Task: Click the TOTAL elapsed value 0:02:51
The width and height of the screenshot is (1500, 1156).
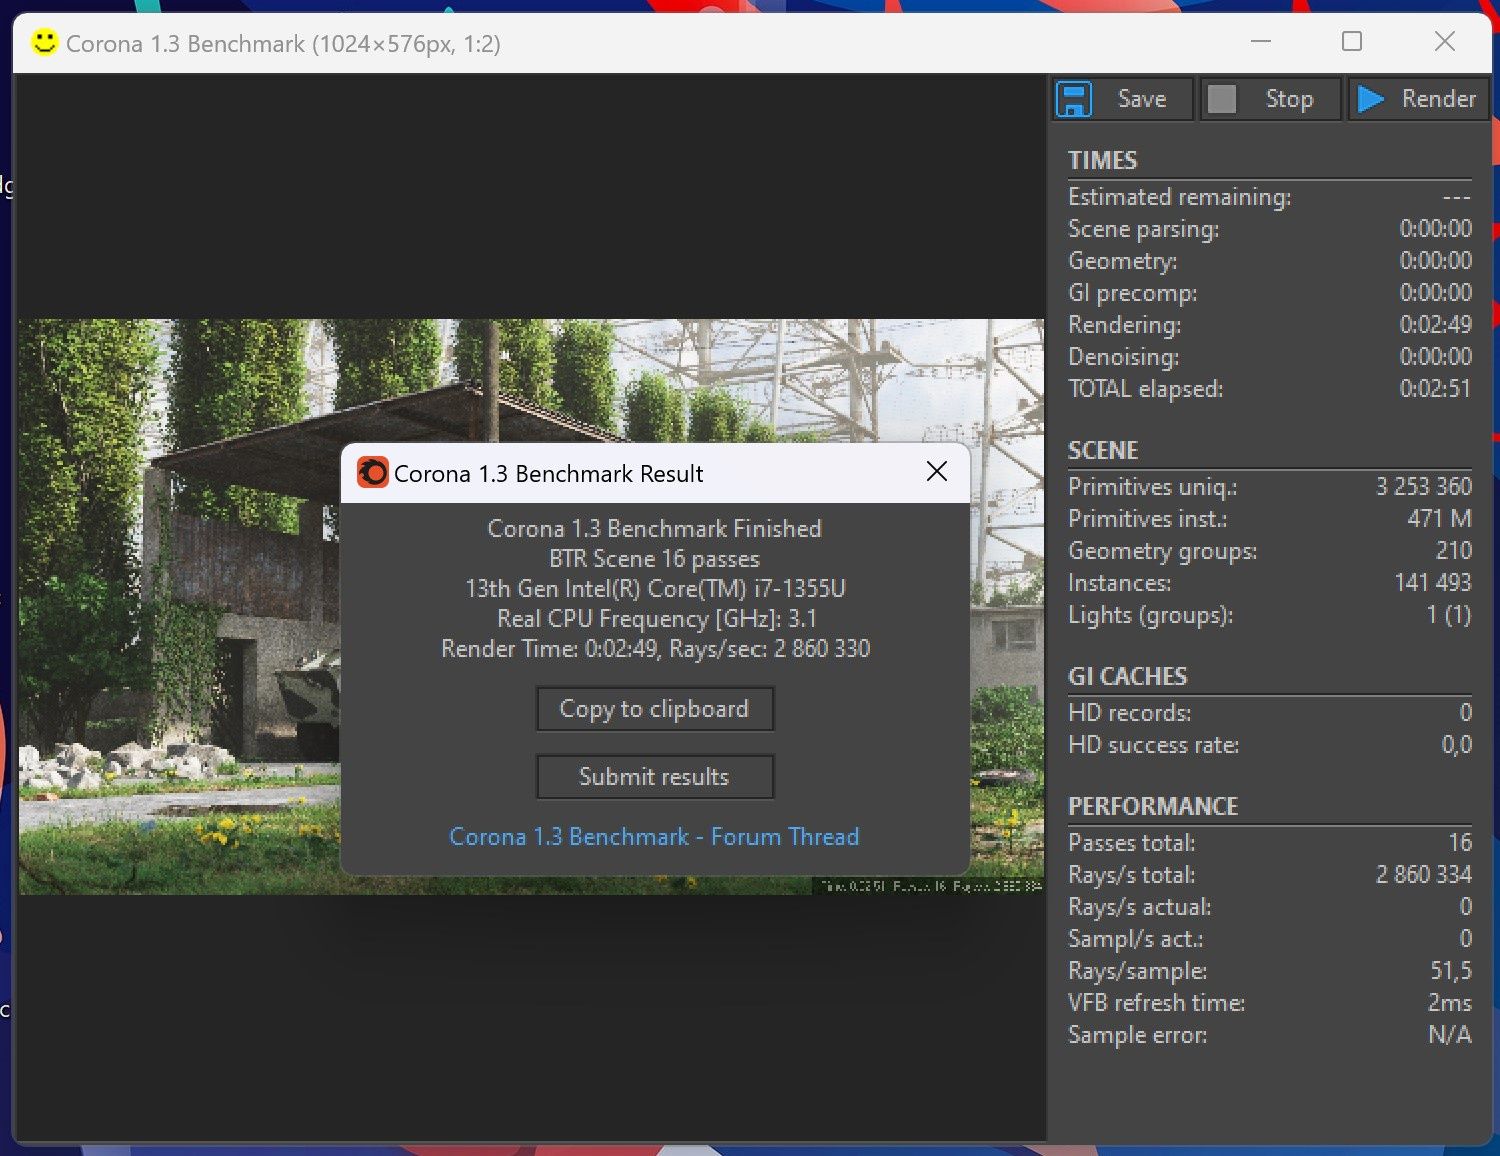Action: [1436, 389]
